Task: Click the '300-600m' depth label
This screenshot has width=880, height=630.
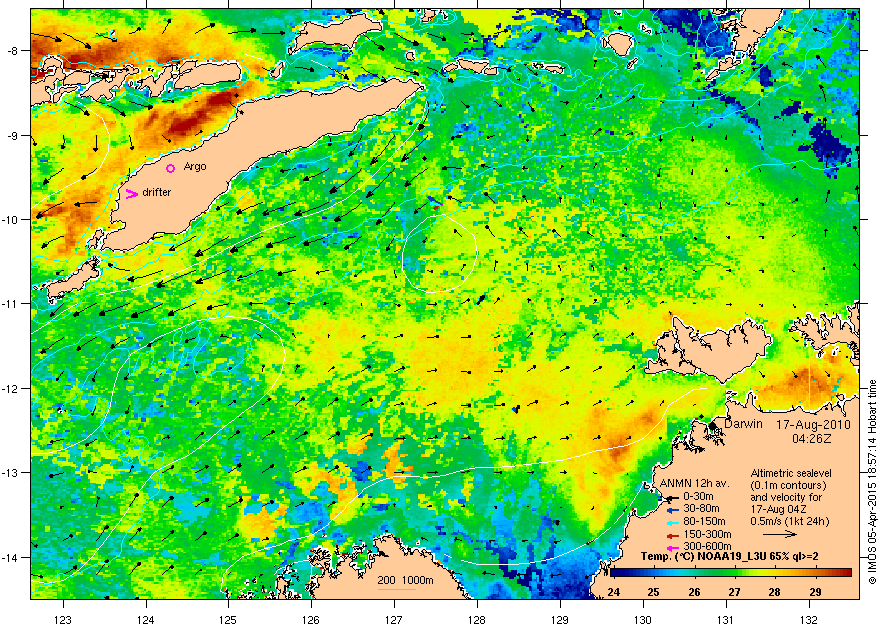Action: [707, 546]
